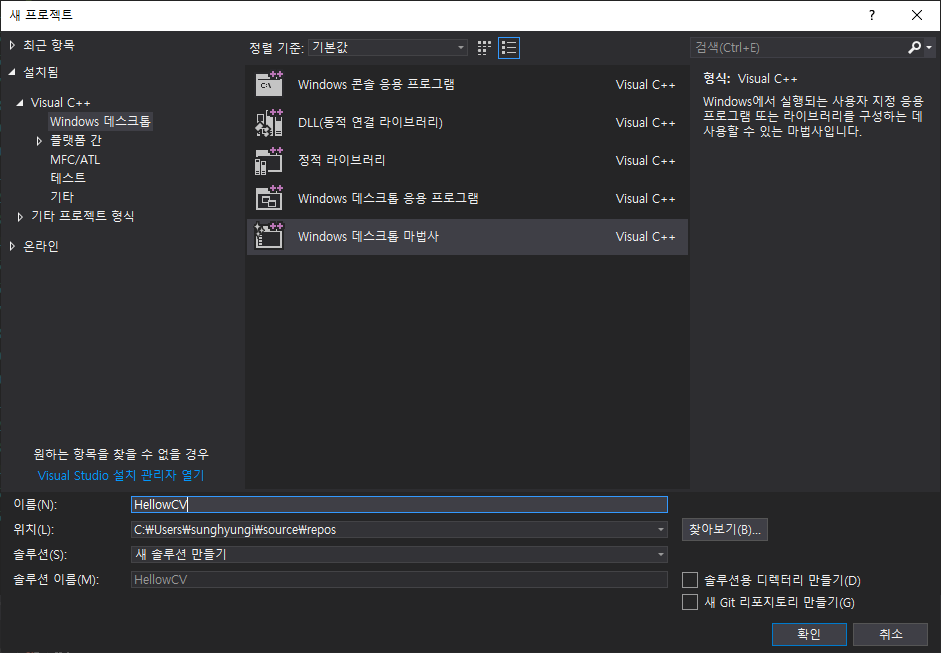Expand the 온라인 tree node

[x=12, y=246]
